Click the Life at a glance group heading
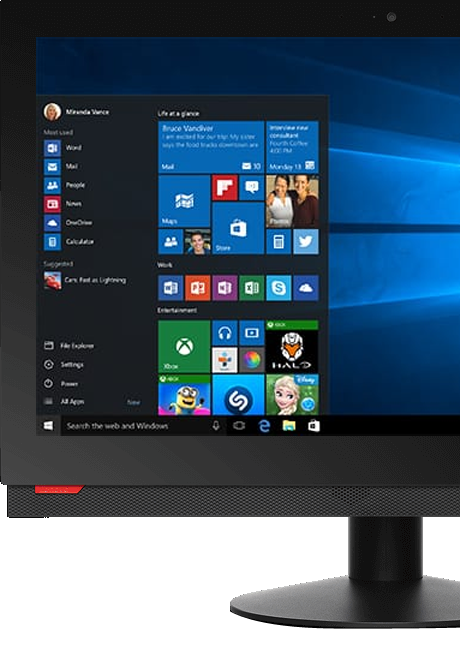The image size is (460, 651). click(x=178, y=113)
